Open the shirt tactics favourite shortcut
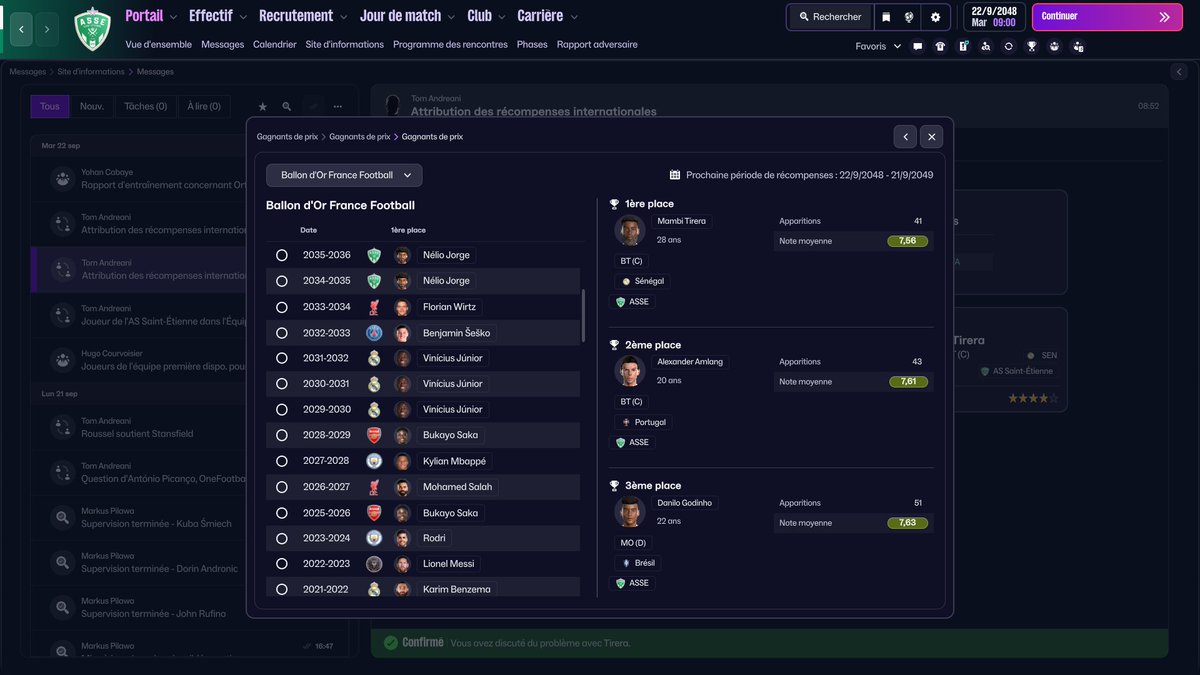The width and height of the screenshot is (1200, 675). click(940, 46)
